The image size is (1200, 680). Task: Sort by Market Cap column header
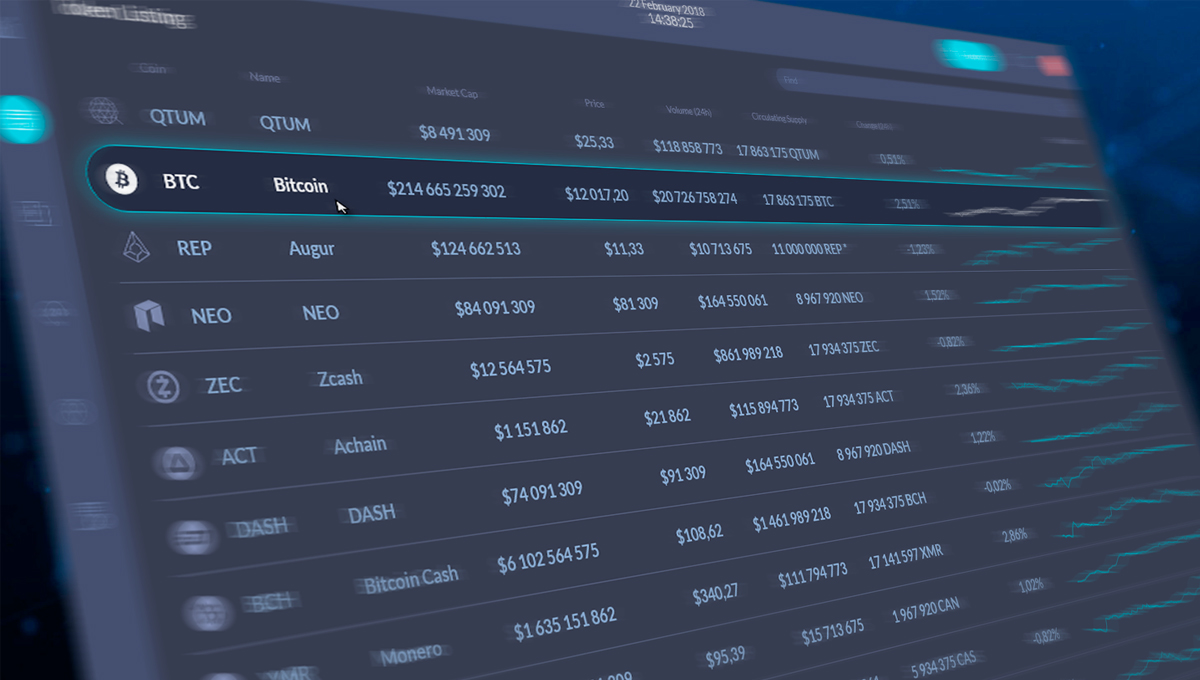click(452, 93)
